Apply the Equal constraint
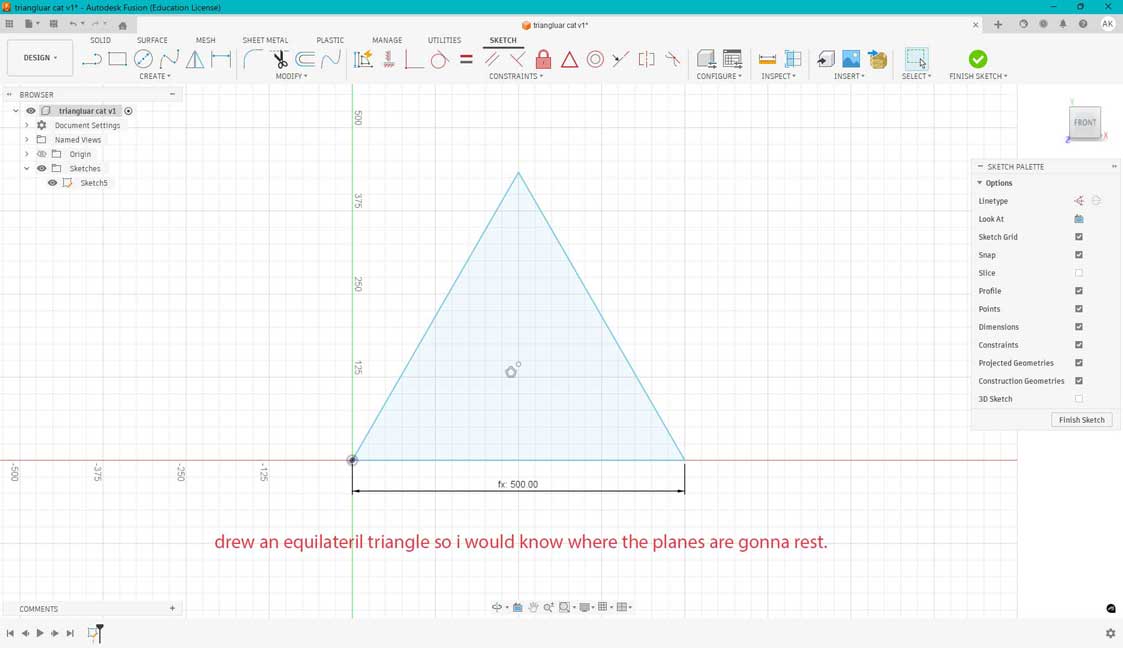Screen dimensions: 1123x648 coord(466,59)
